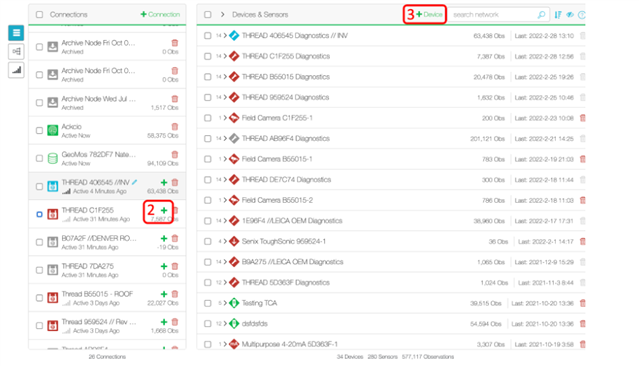Check the THREAD C1F255 connection checkbox
This screenshot has width=639, height=366.
[40, 214]
